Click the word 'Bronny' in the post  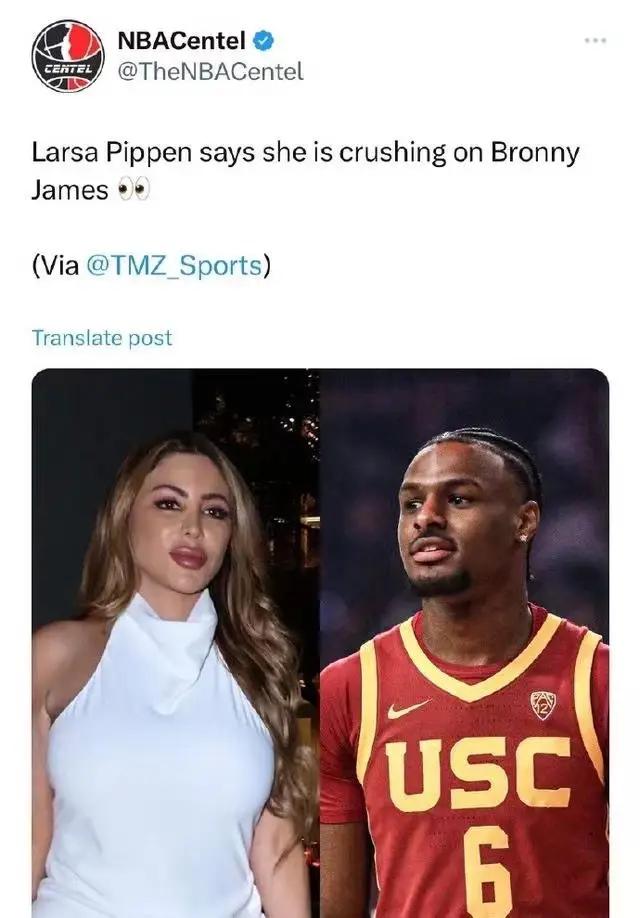[x=535, y=153]
